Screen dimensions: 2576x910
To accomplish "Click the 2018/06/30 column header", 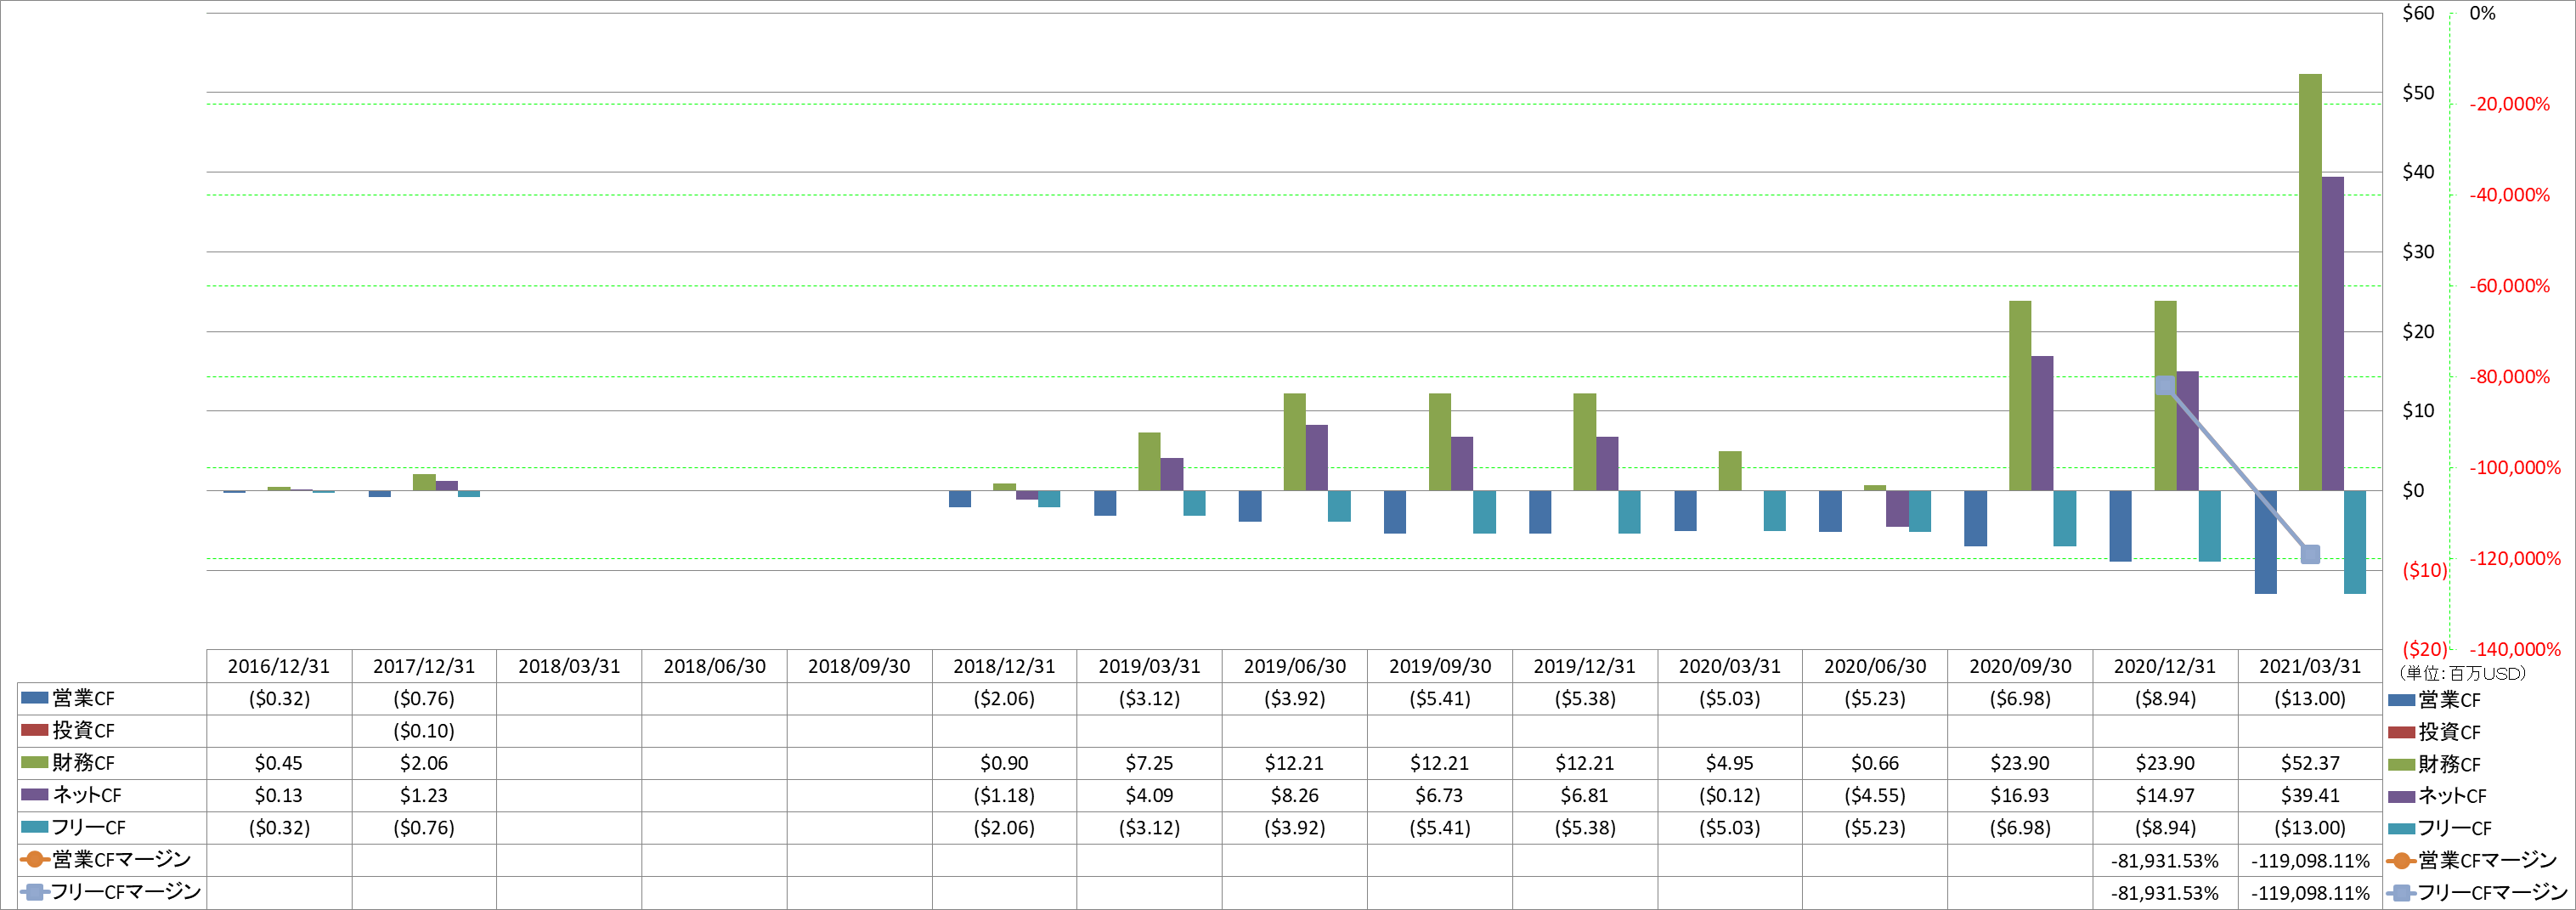I will [x=714, y=666].
